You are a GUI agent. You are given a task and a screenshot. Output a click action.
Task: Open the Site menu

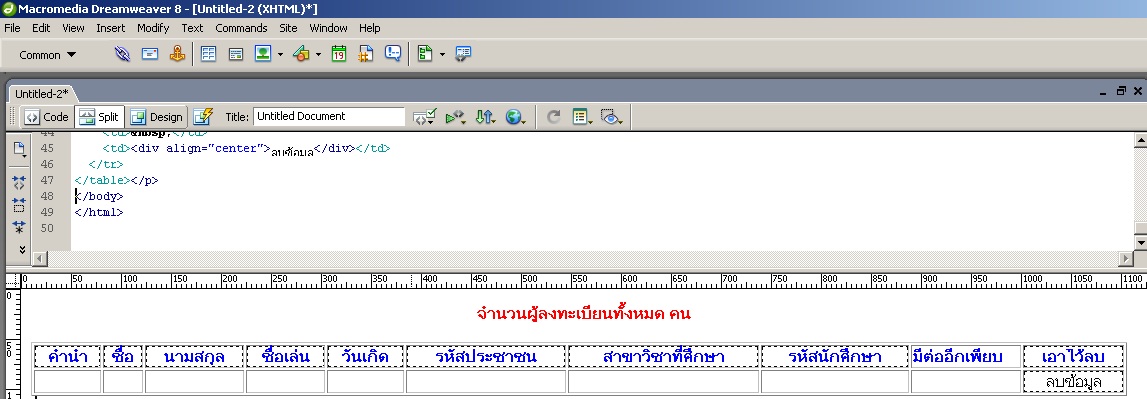(288, 28)
